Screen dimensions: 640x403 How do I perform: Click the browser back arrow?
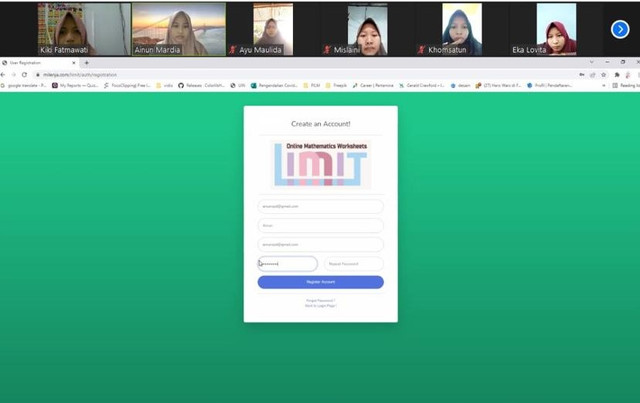(5, 74)
